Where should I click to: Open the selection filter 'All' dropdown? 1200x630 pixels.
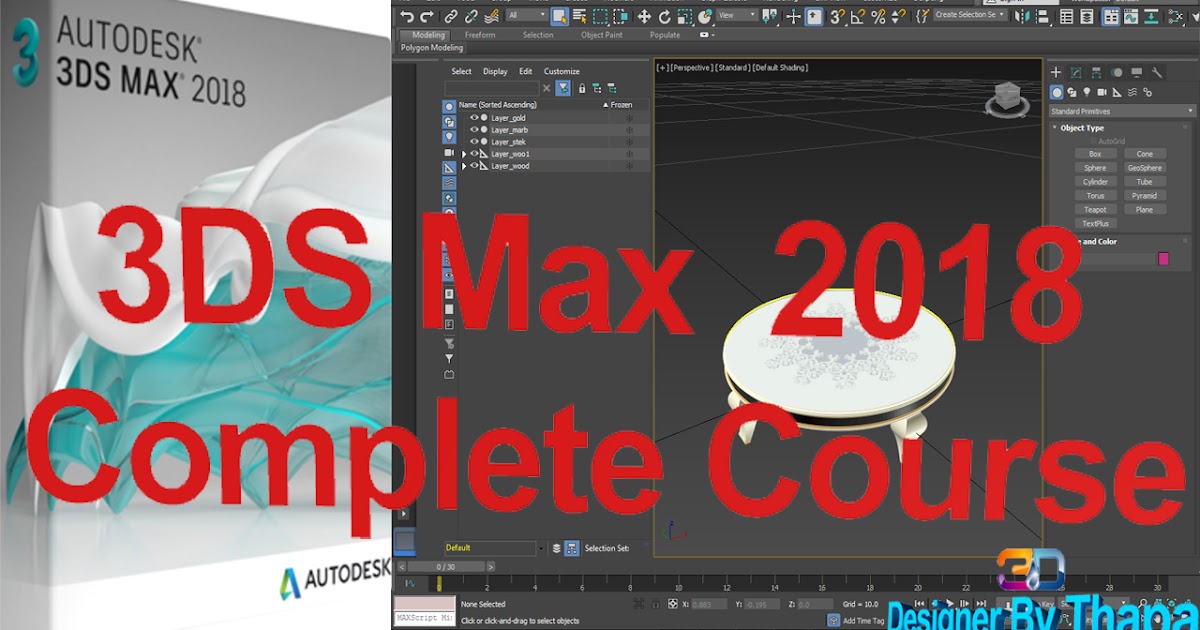pos(527,15)
